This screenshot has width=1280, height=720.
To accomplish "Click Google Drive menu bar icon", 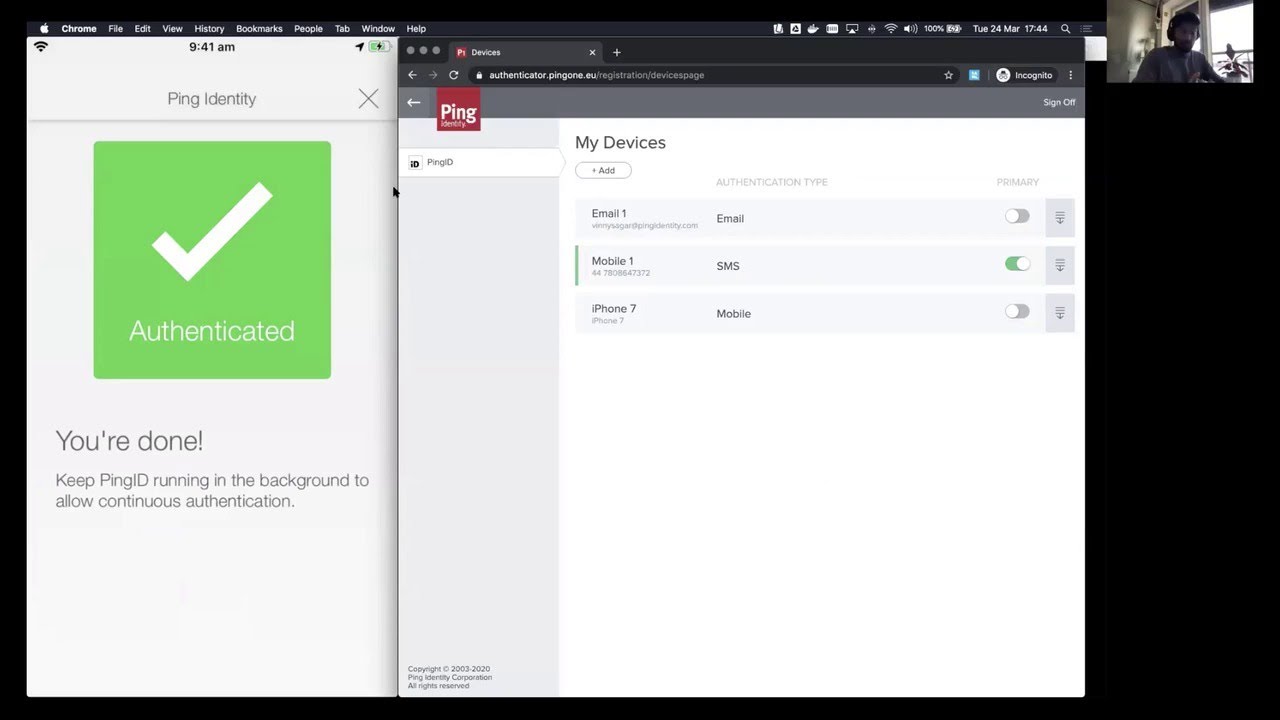I will coord(795,29).
